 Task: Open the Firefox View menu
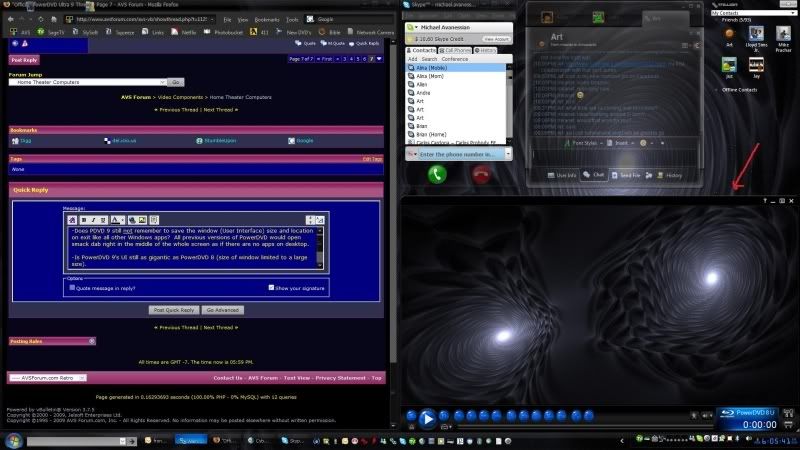click(243, 19)
